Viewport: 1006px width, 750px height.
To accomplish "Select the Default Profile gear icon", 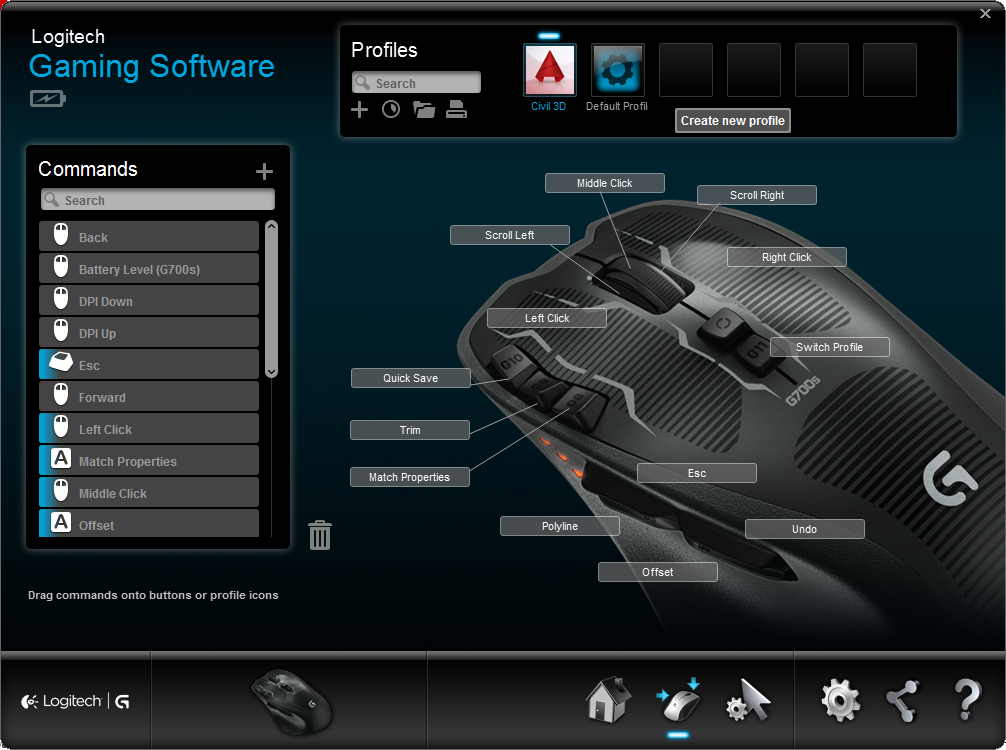I will point(618,70).
